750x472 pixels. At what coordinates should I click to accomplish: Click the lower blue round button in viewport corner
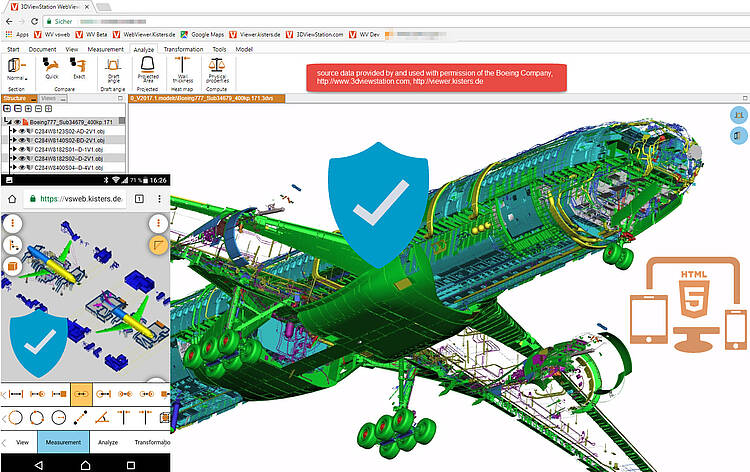pos(739,136)
